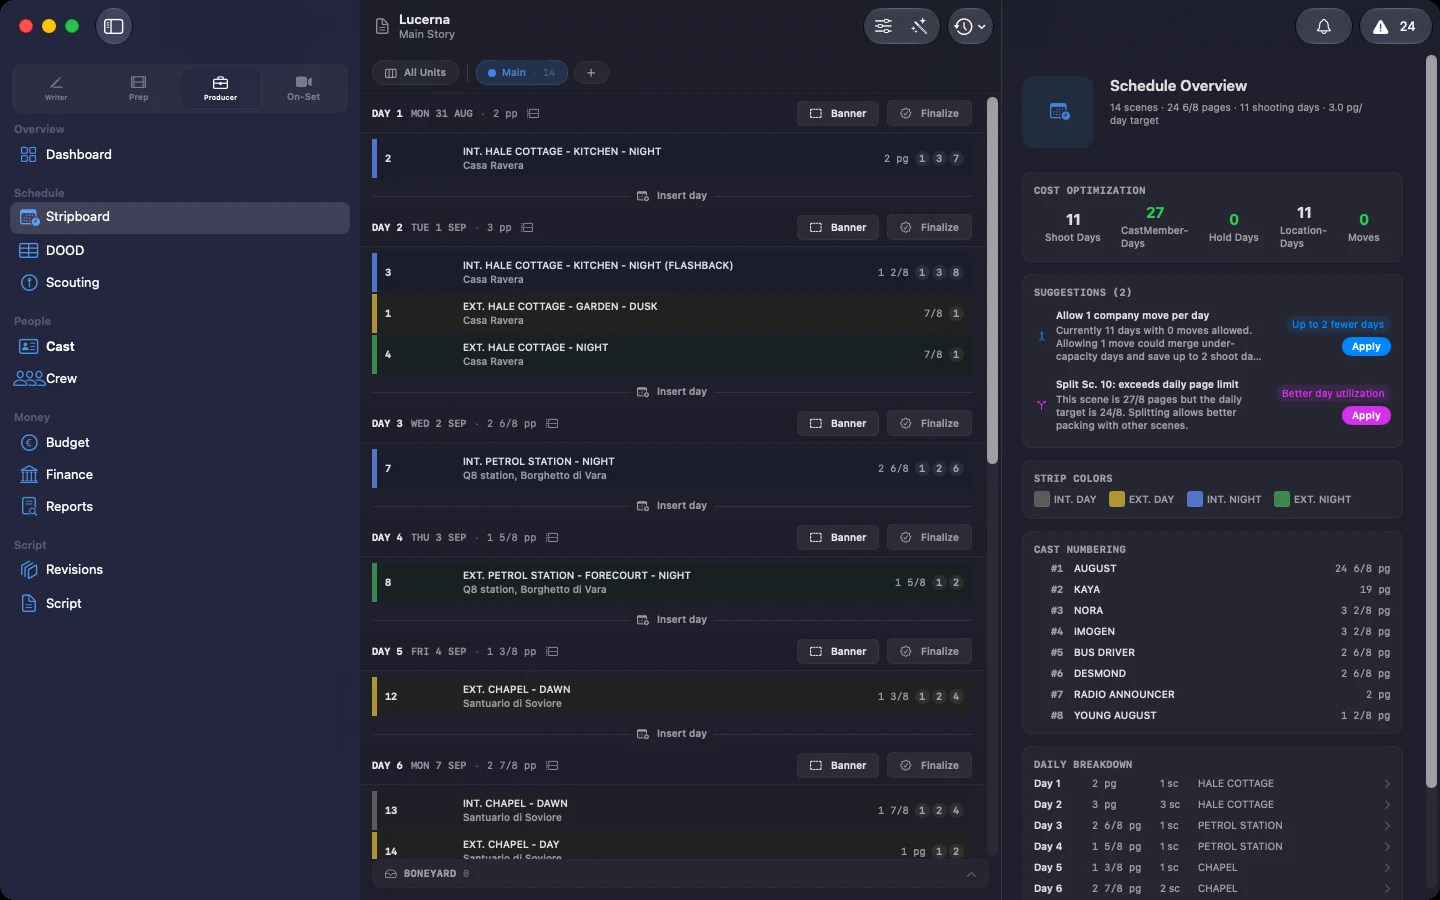Switch to the Writer tab

[56, 88]
